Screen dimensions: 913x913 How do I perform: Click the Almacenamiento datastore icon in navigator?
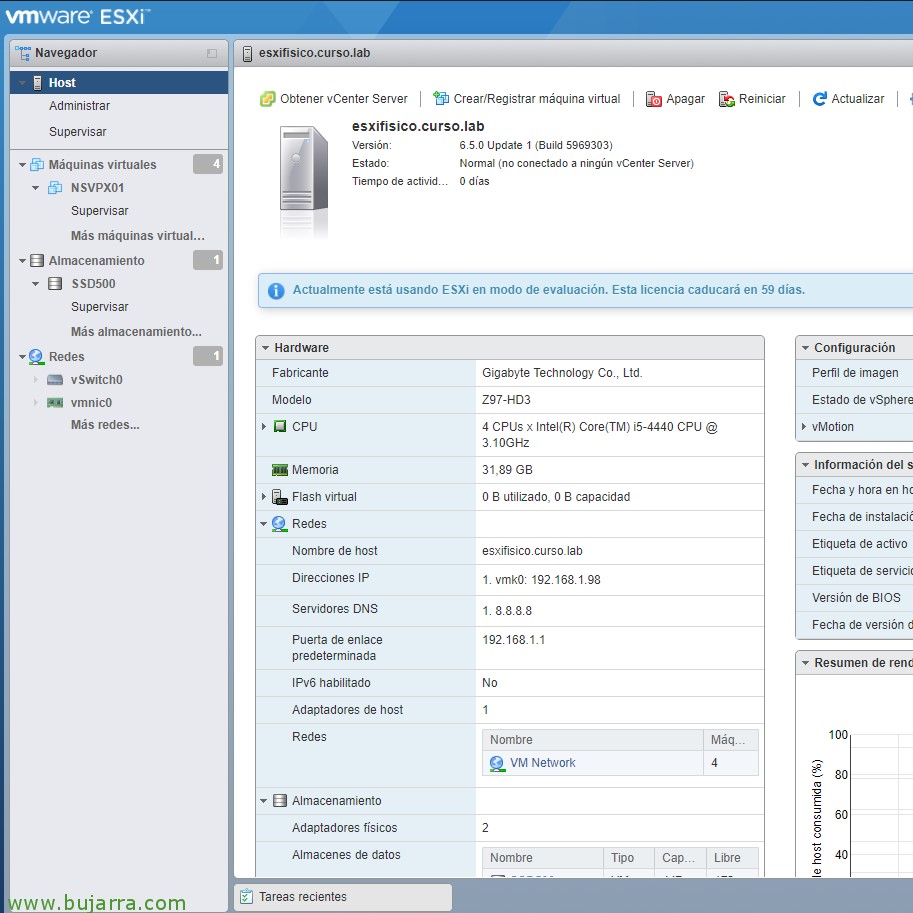[37, 260]
